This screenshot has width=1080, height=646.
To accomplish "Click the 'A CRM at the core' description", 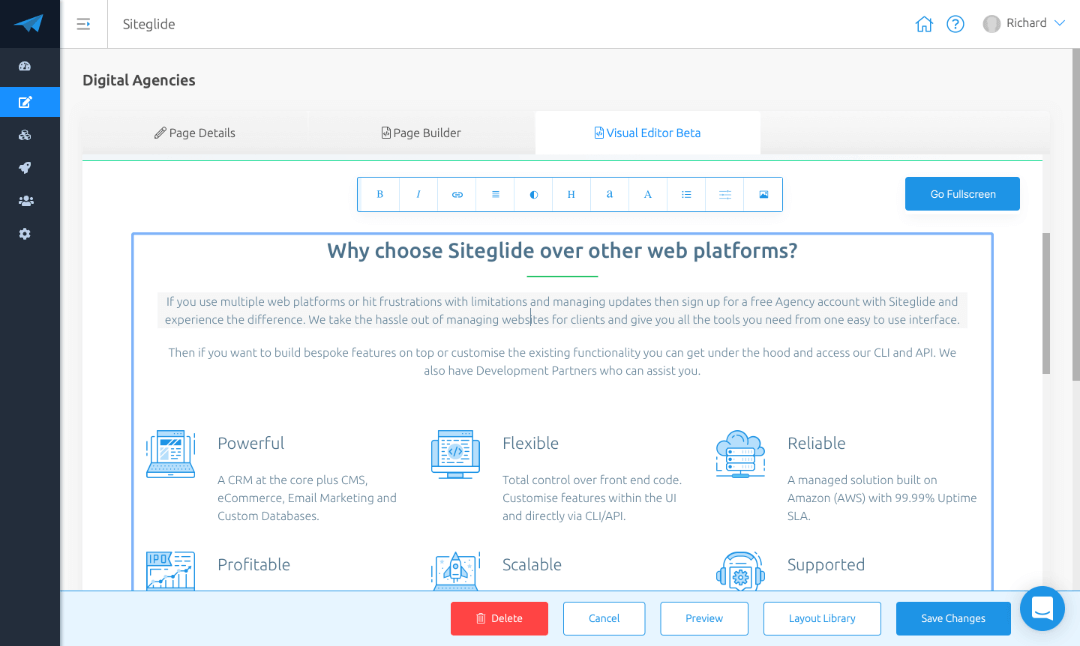I will (307, 498).
